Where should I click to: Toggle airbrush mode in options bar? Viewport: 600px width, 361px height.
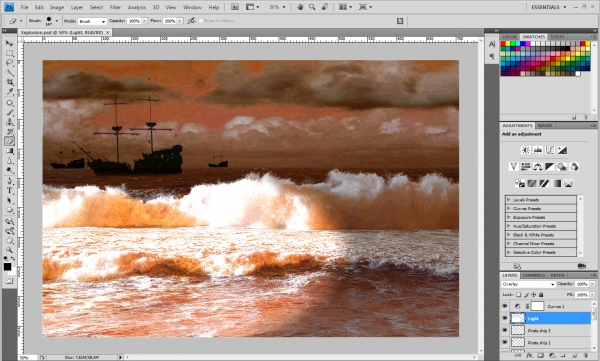click(191, 21)
